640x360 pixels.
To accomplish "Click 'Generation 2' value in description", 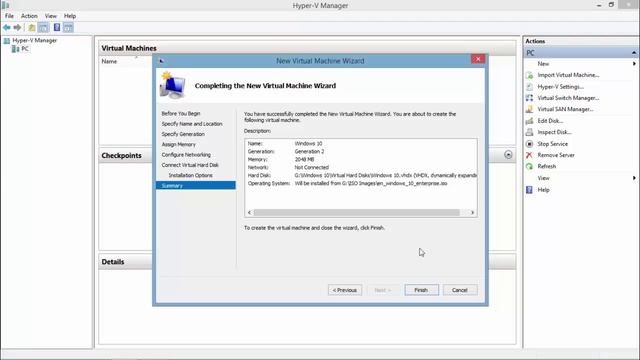I will [309, 151].
